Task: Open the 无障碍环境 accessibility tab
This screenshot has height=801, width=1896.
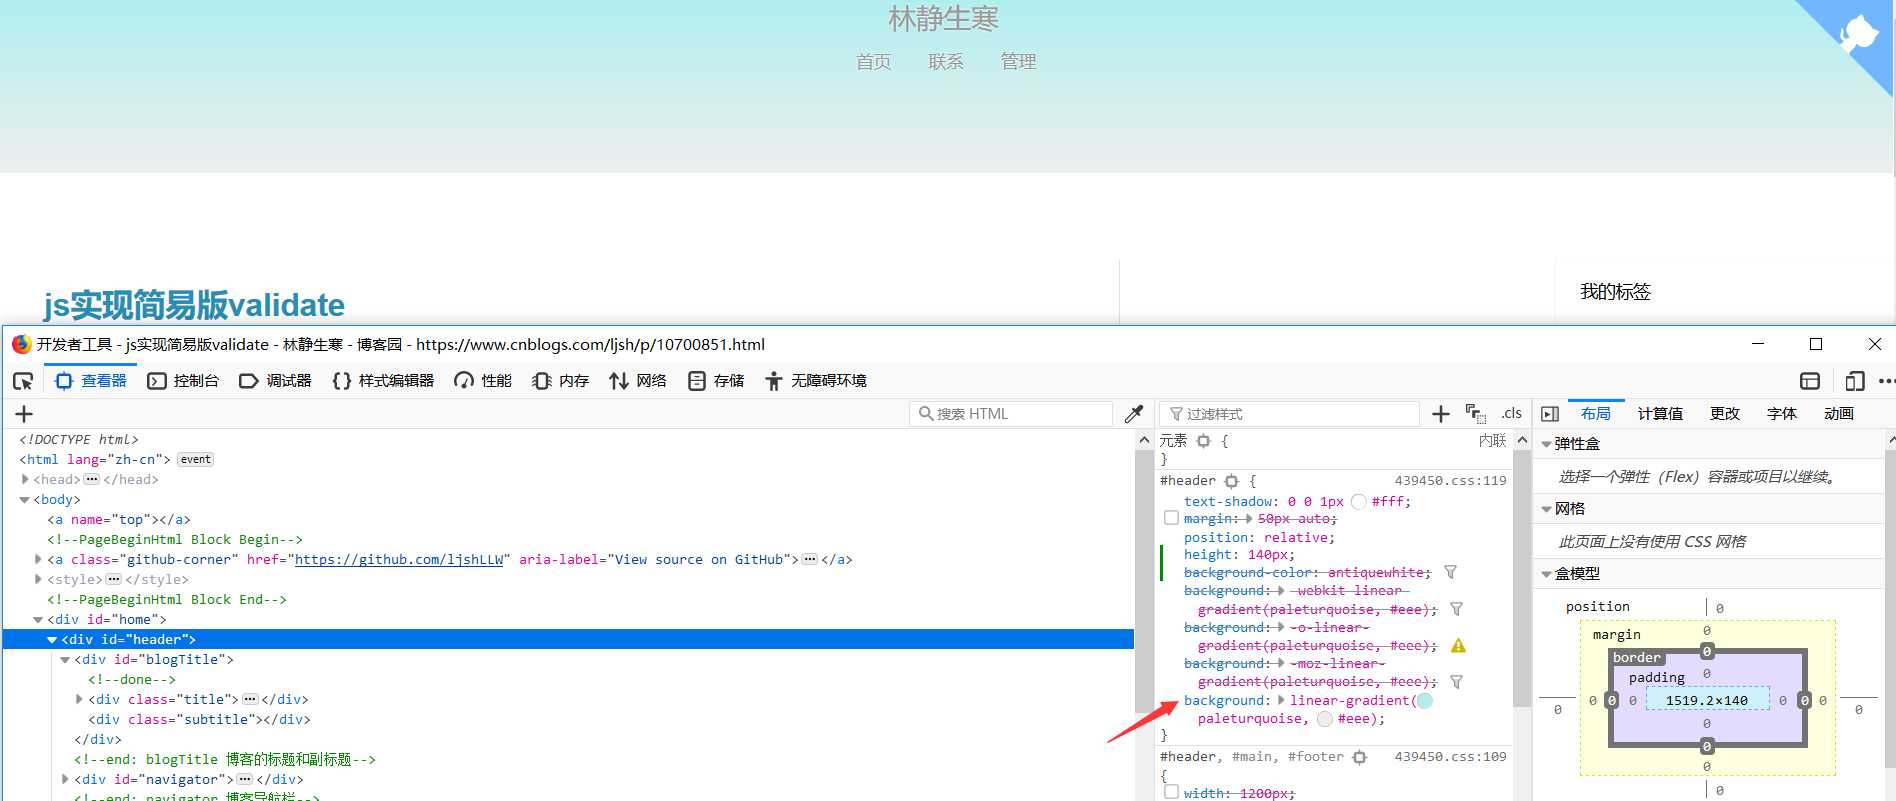Action: pyautogui.click(x=816, y=381)
